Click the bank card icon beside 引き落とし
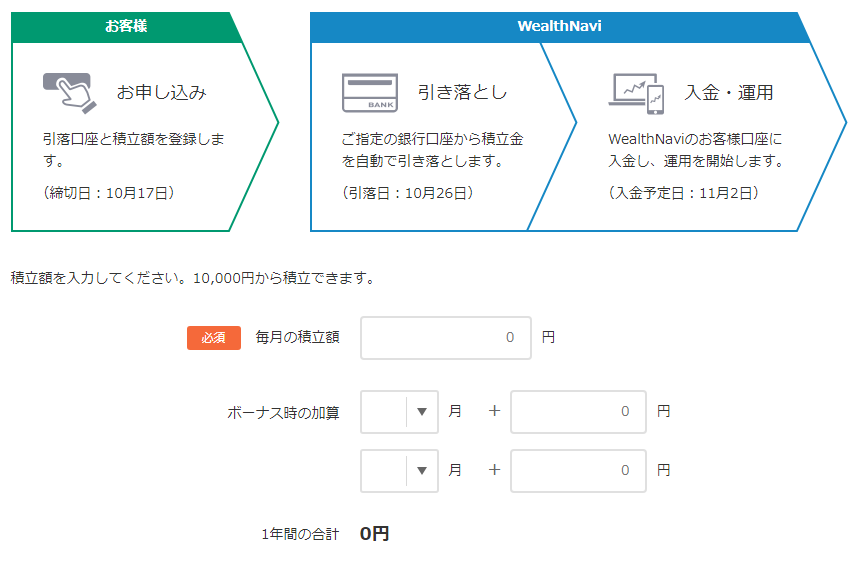Viewport: 862px width, 569px height. coord(370,93)
